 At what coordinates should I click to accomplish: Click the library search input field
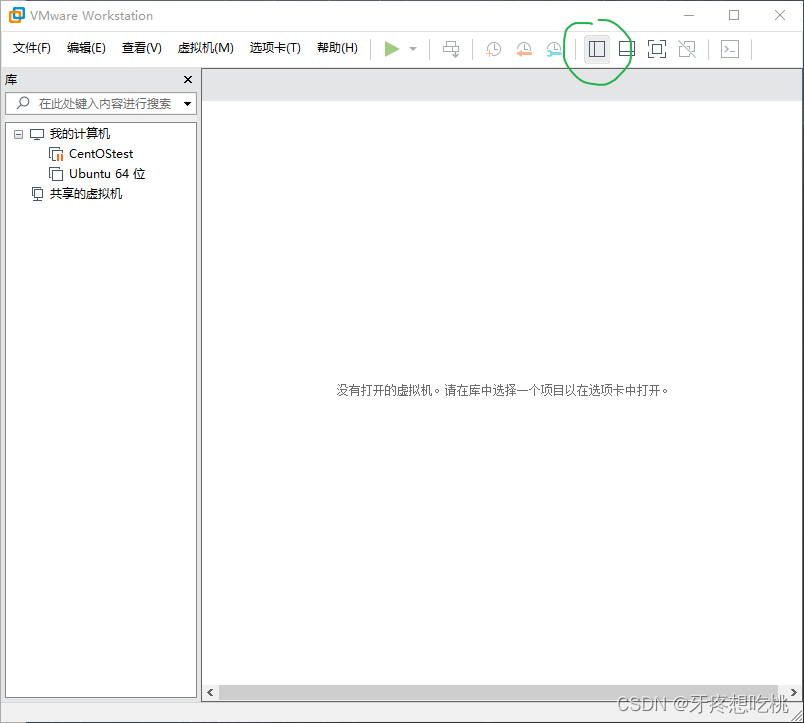[101, 104]
